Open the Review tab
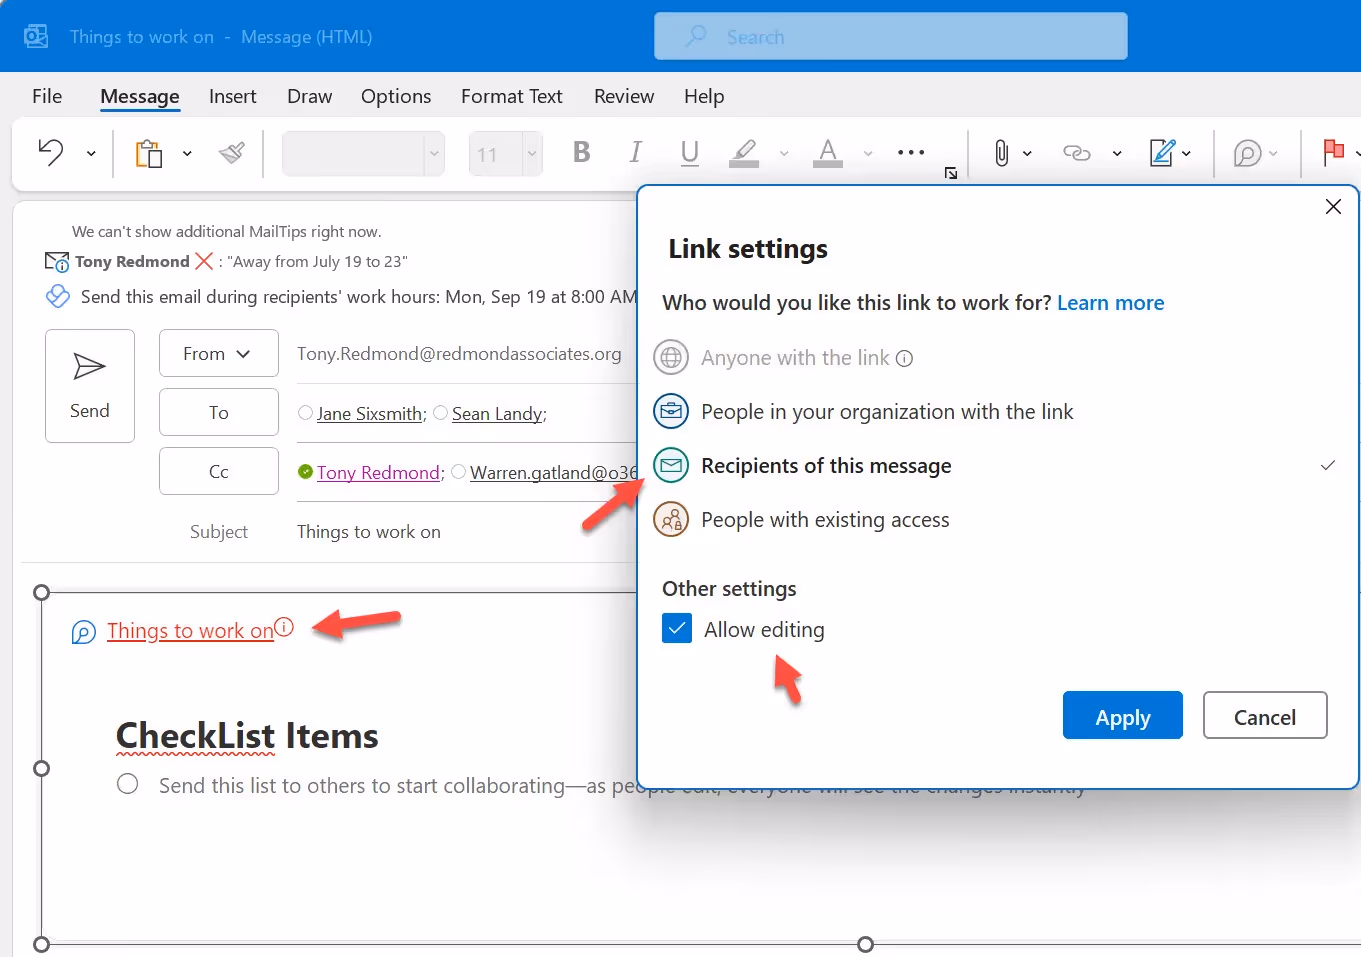 (x=624, y=96)
